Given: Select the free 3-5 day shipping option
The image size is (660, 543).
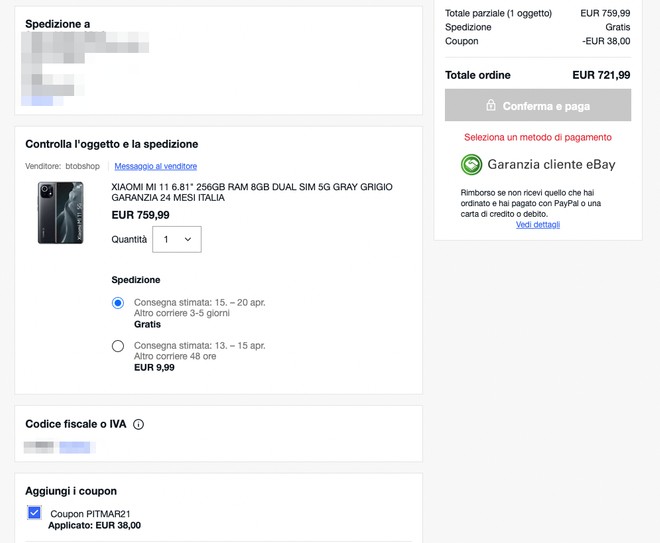Looking at the screenshot, I should (x=118, y=302).
